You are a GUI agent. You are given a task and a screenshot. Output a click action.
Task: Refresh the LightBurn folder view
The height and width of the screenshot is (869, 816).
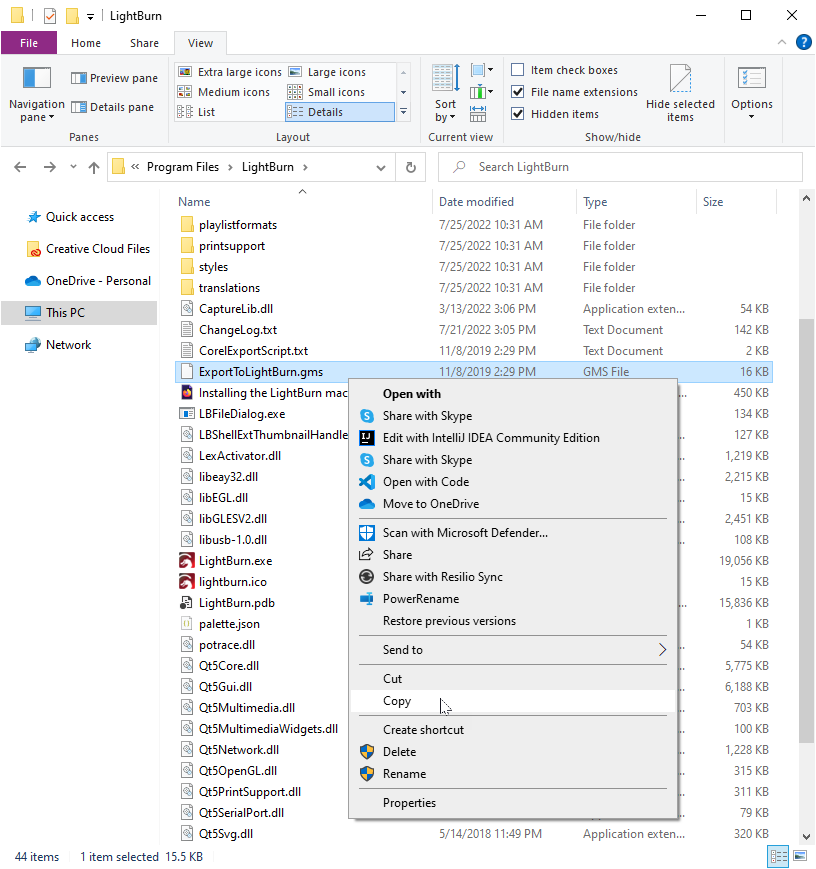[x=411, y=166]
